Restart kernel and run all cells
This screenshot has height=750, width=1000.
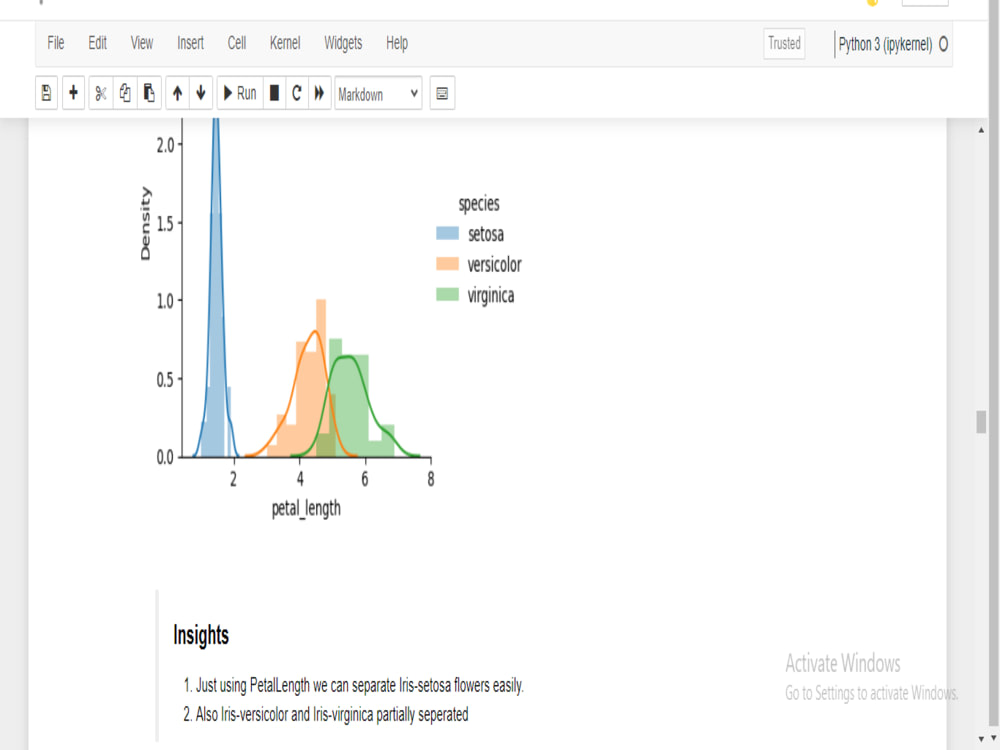(x=319, y=92)
